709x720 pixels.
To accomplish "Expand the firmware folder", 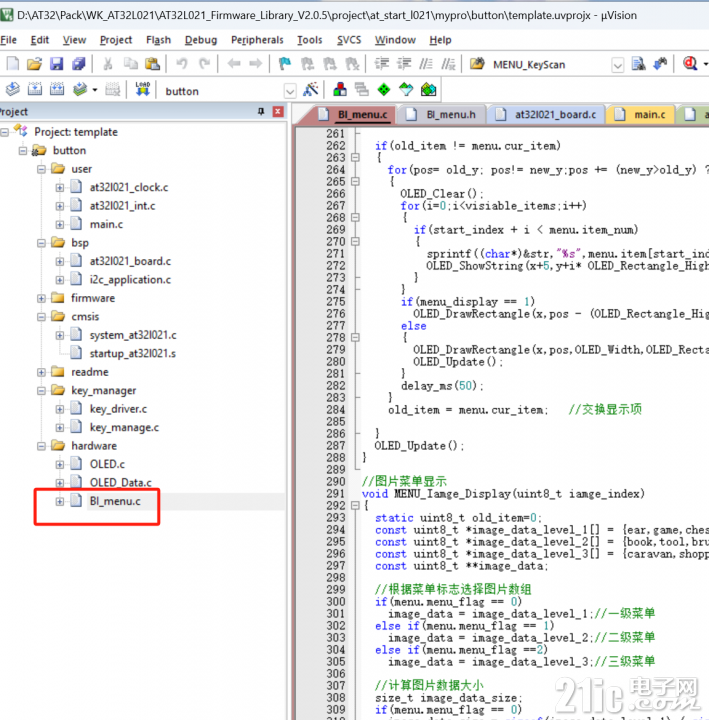I will click(41, 298).
